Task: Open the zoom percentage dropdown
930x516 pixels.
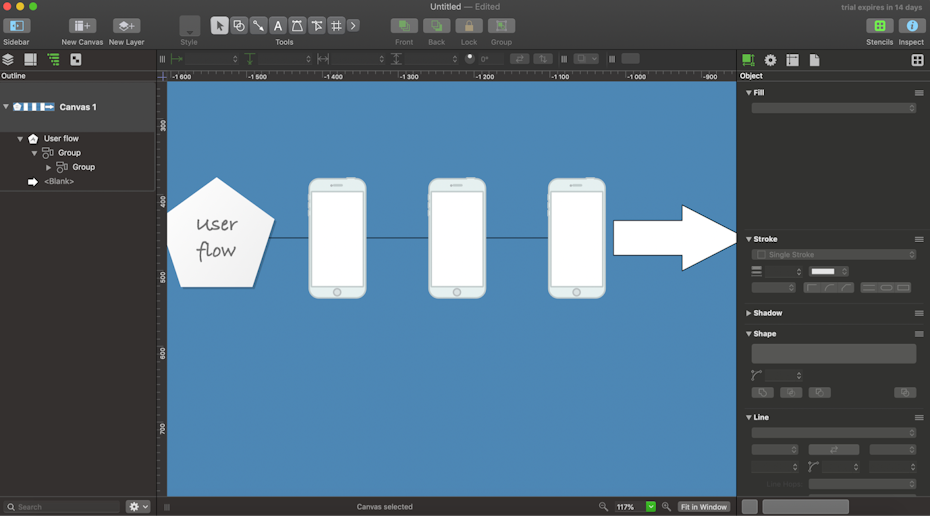Action: tap(651, 507)
